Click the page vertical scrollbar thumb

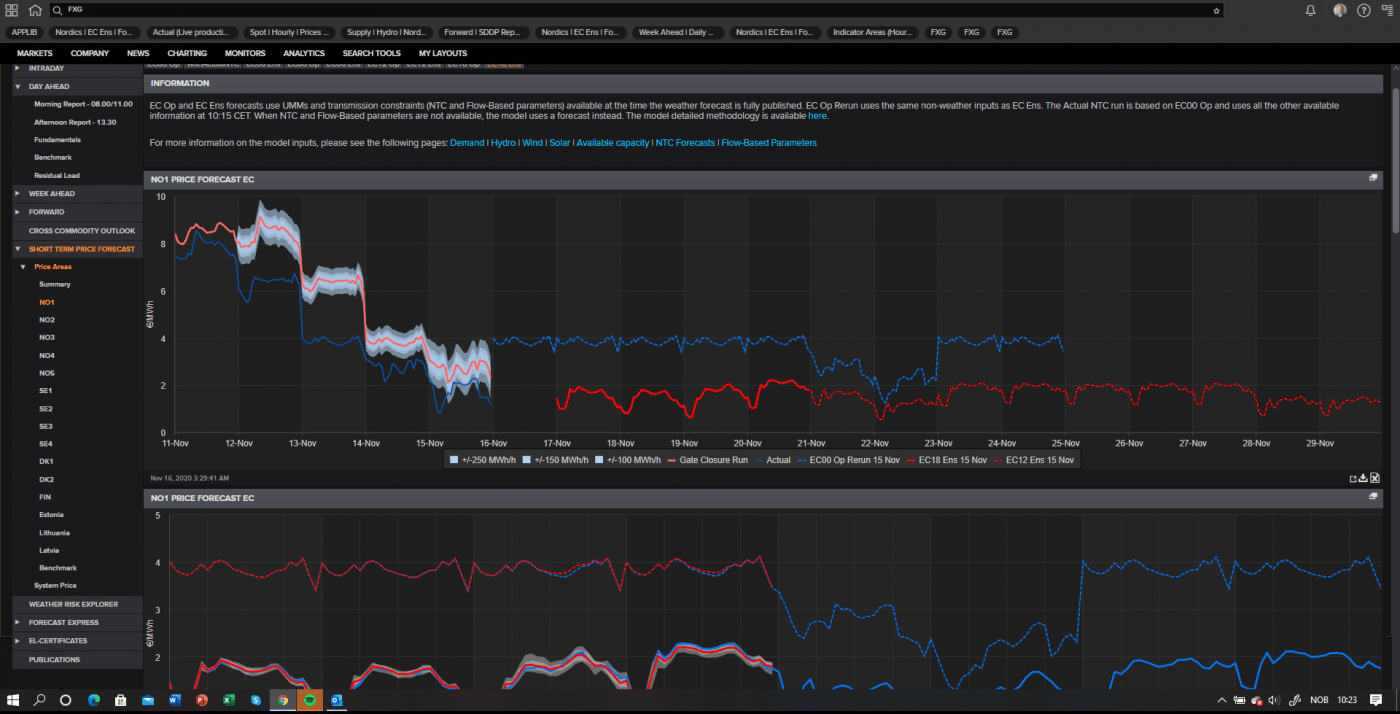coord(1395,160)
